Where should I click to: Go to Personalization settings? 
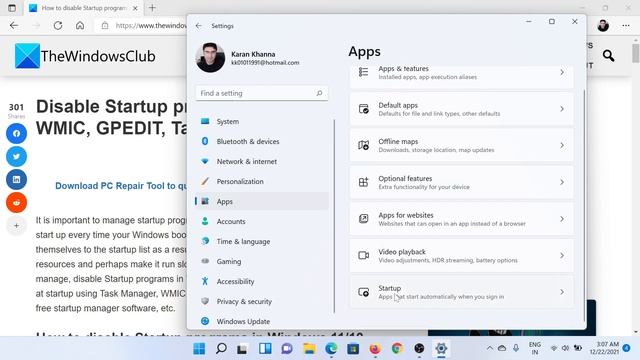click(261, 181)
